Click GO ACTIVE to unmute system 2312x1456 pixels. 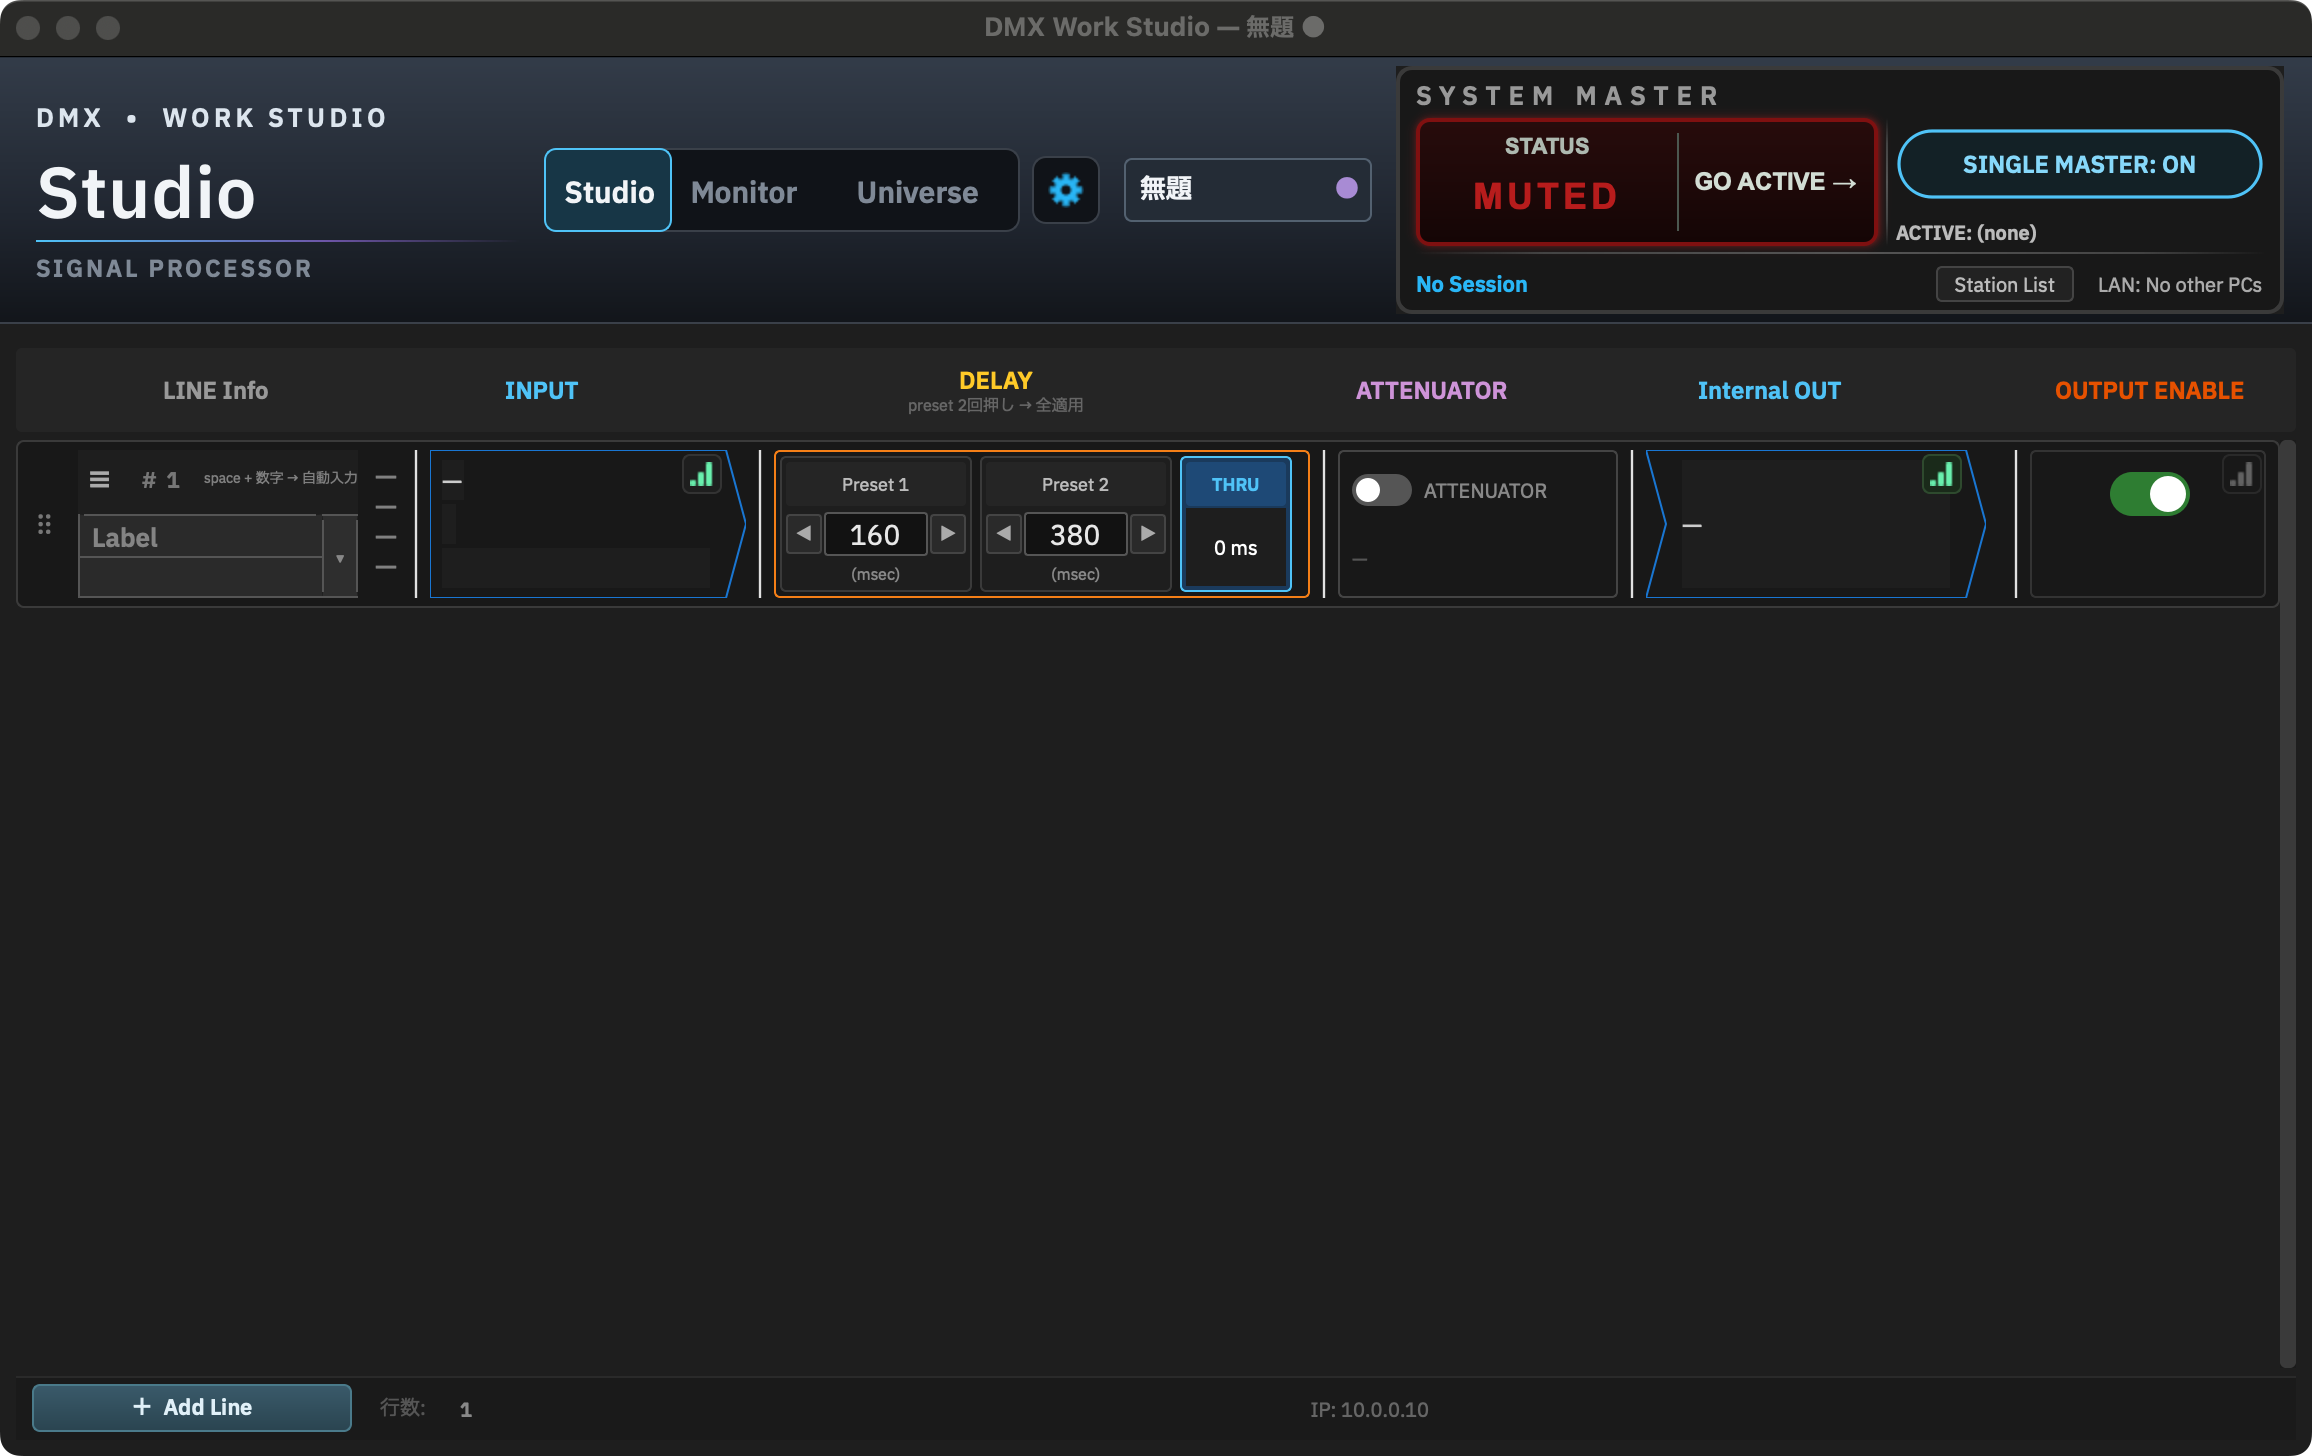coord(1775,182)
